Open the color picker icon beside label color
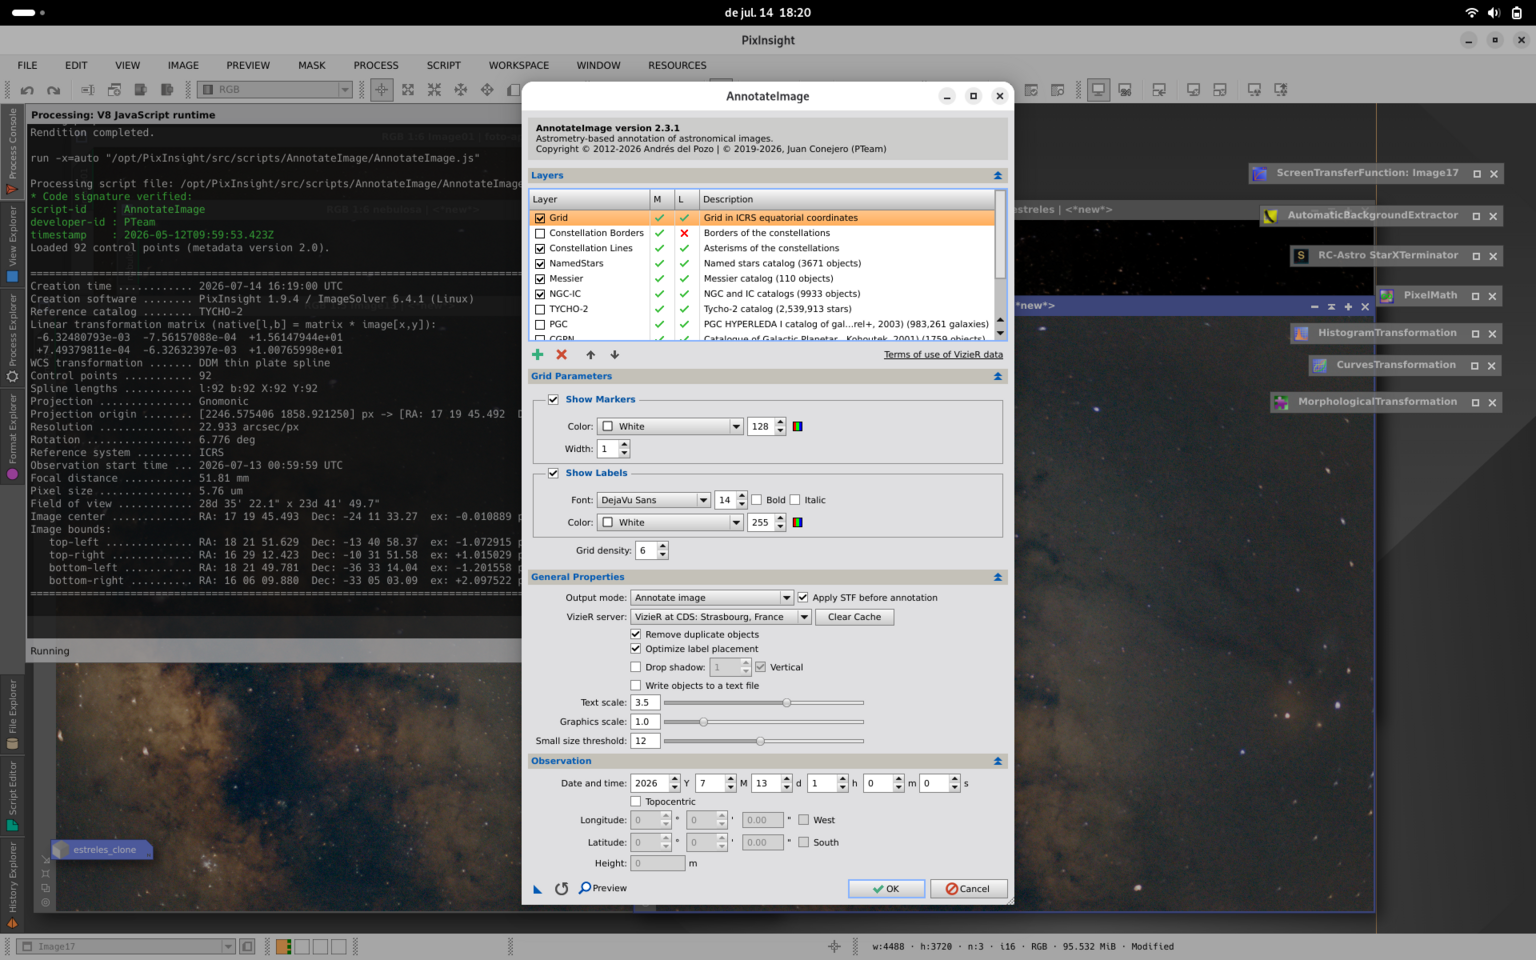The width and height of the screenshot is (1536, 960). 797,522
